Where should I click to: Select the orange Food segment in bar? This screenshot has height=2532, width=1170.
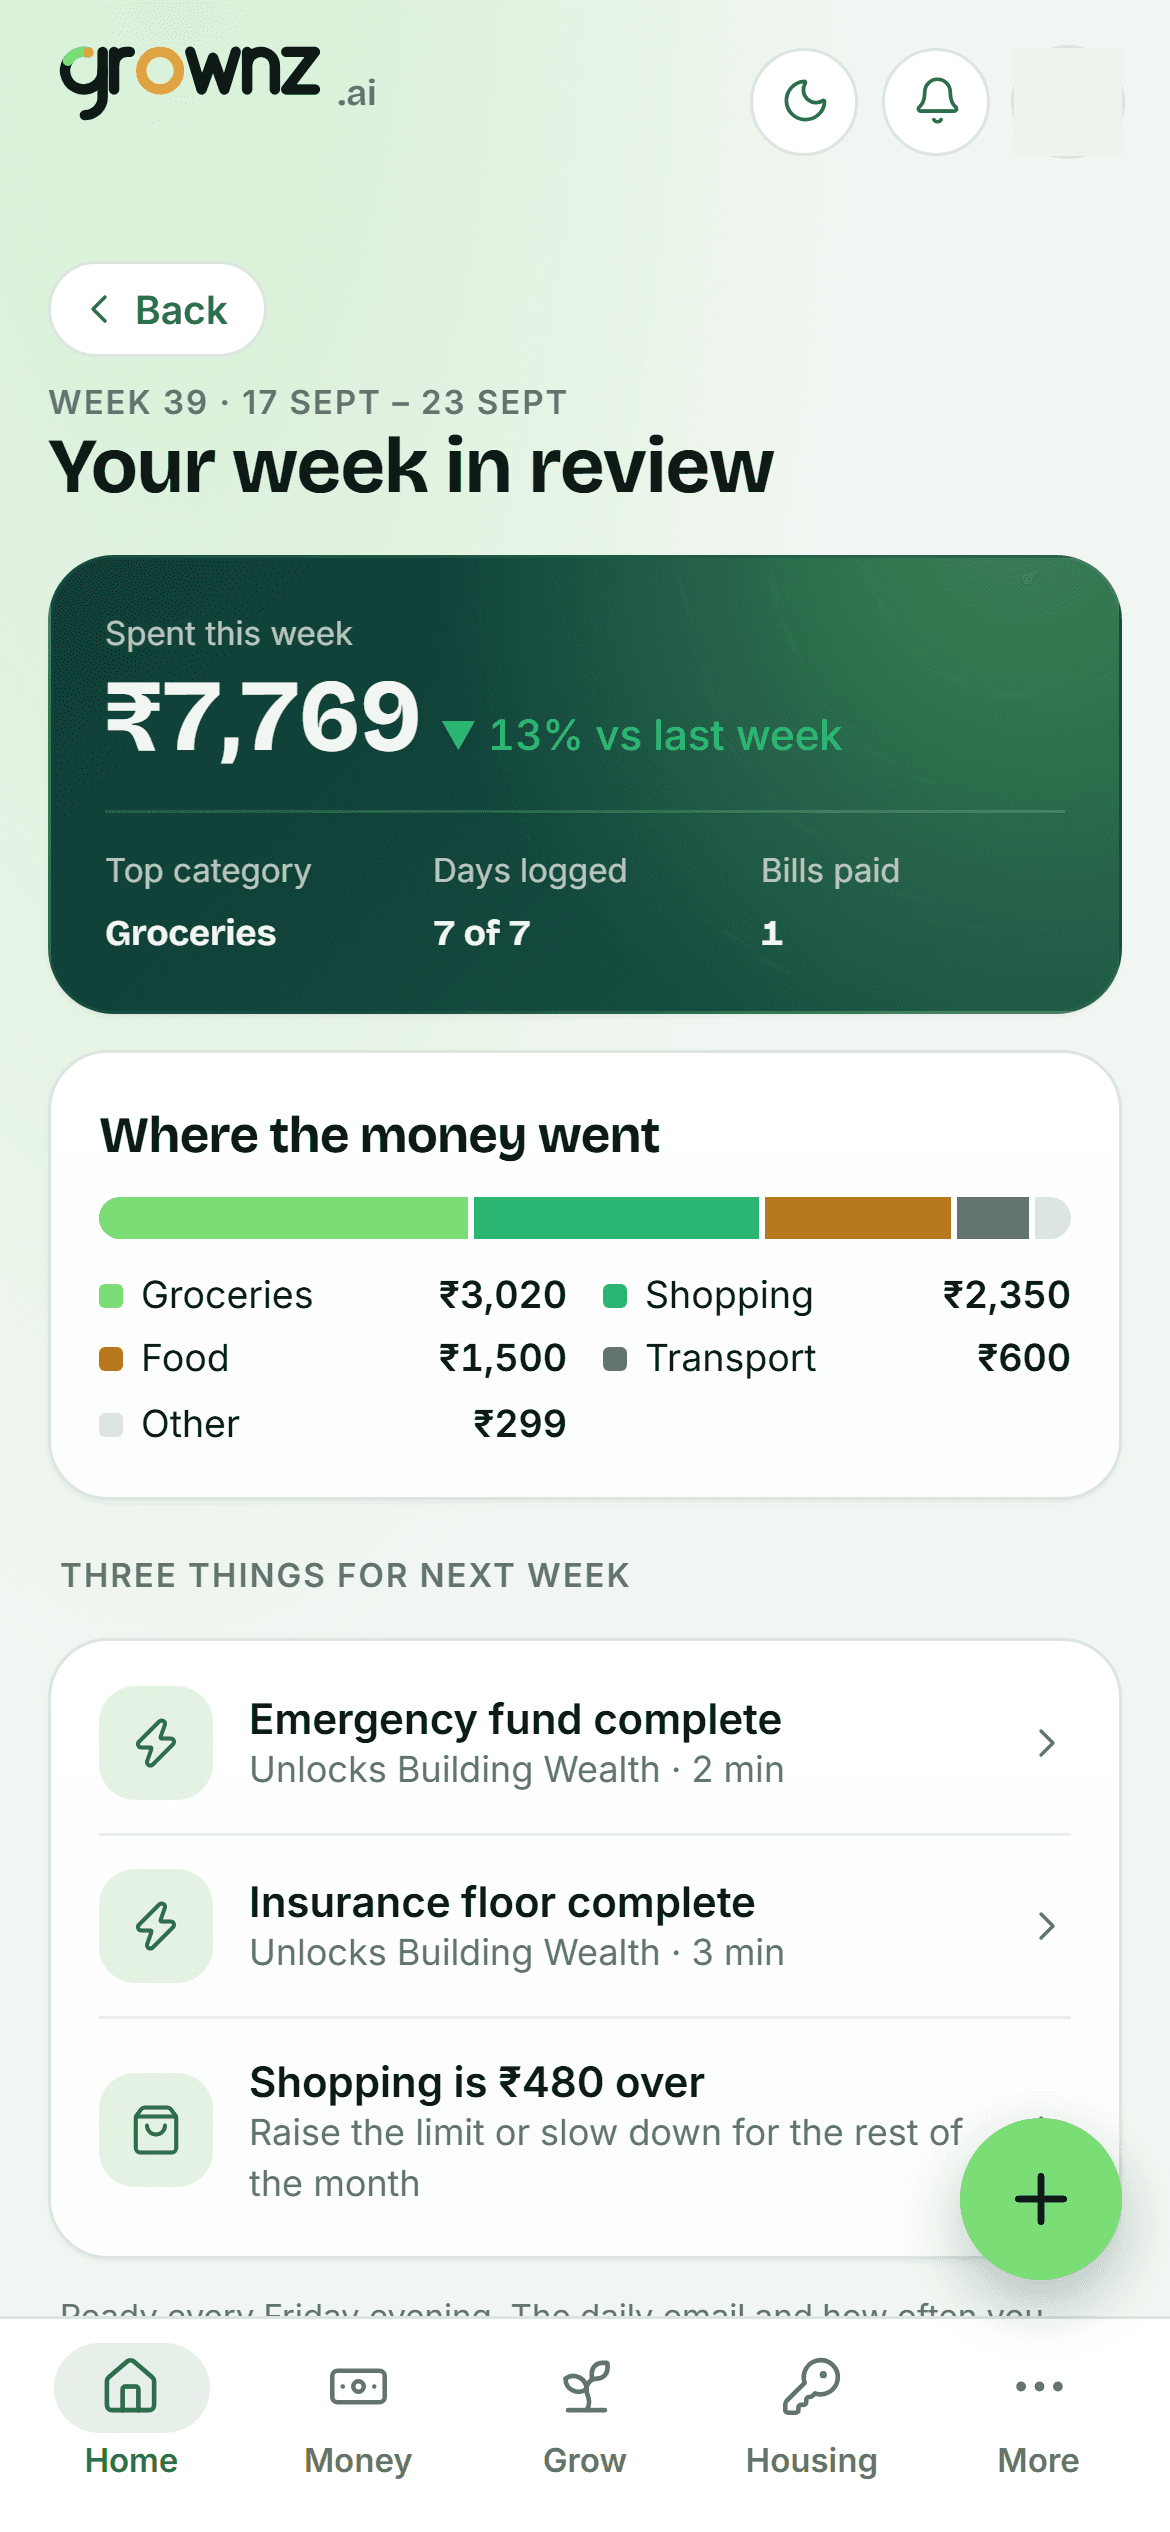pos(857,1218)
